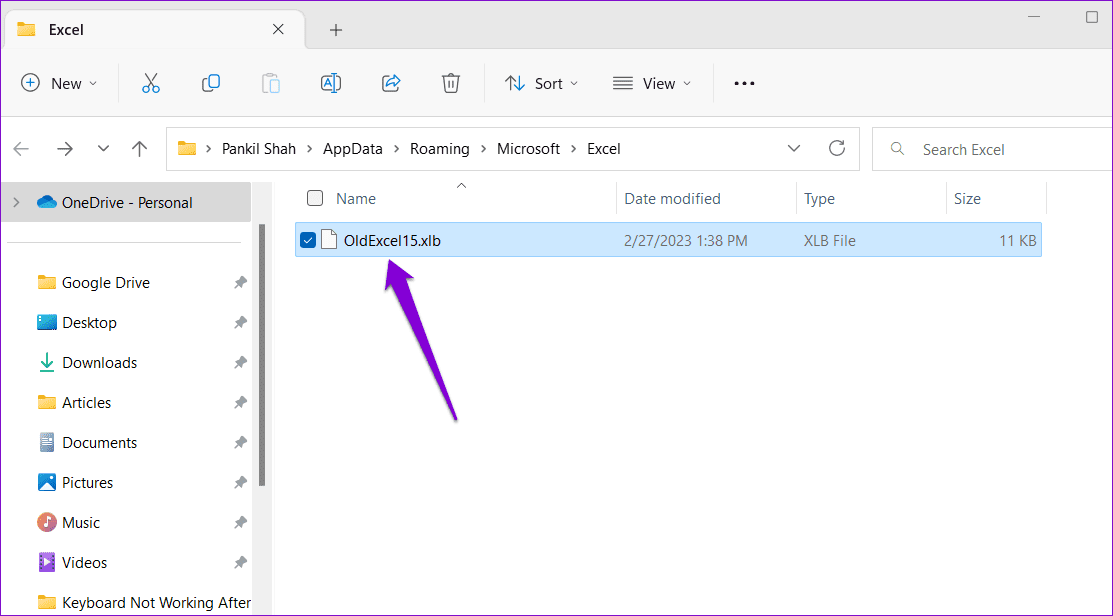The width and height of the screenshot is (1113, 616).
Task: Click the OldExcel15.xlb file icon
Action: coord(329,240)
